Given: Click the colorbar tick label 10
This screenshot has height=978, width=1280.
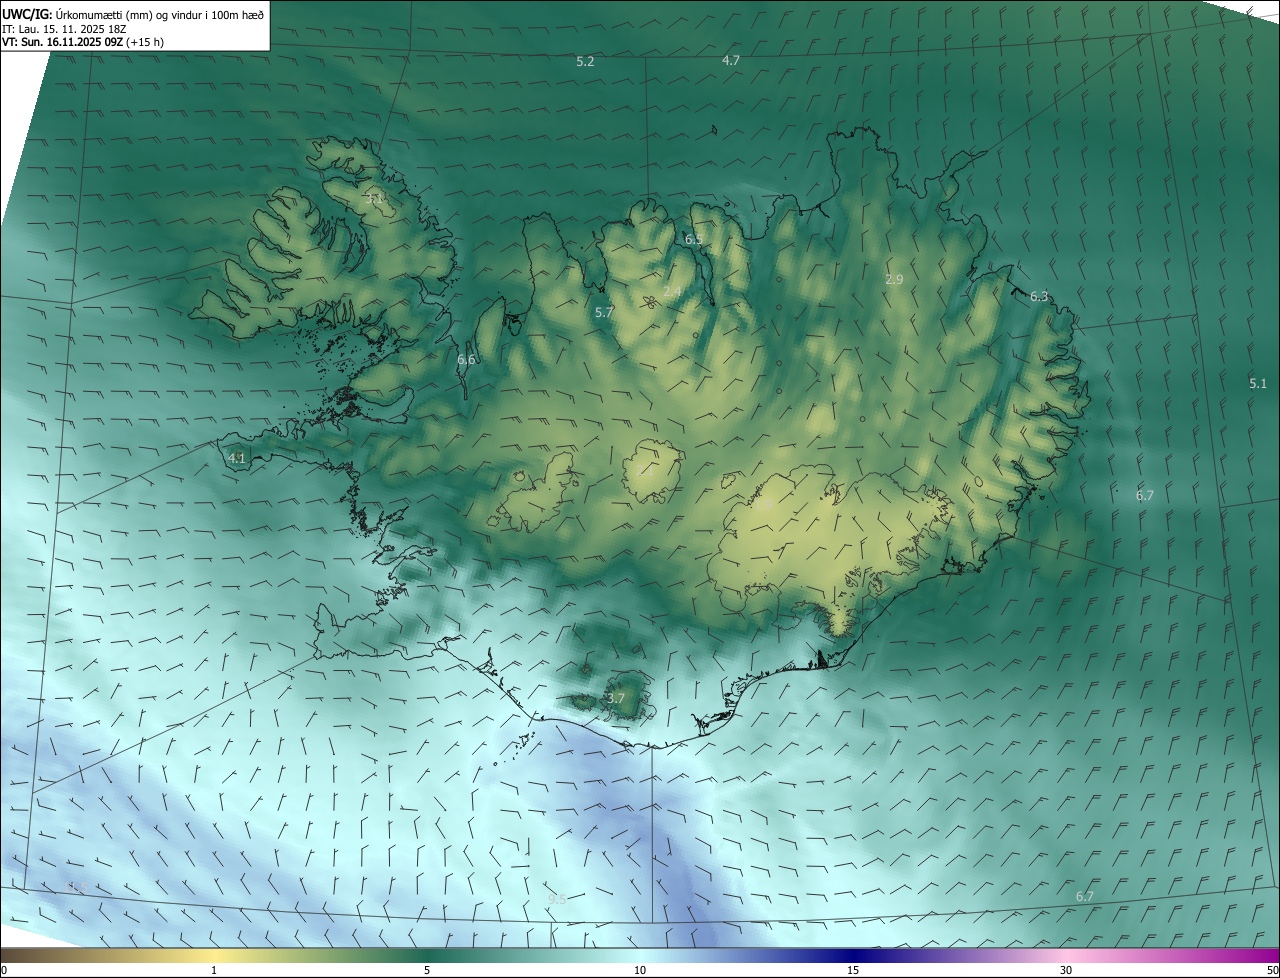Looking at the screenshot, I should click(x=640, y=970).
